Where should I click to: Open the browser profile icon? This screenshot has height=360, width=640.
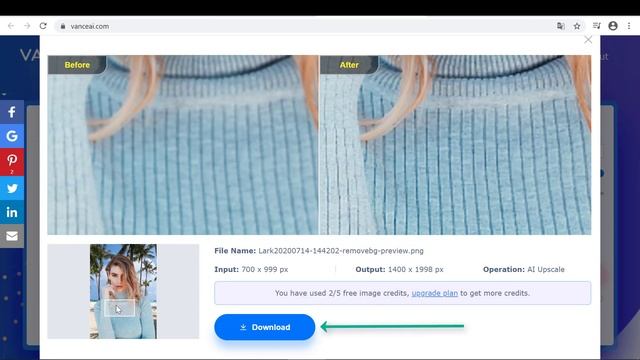[x=613, y=26]
